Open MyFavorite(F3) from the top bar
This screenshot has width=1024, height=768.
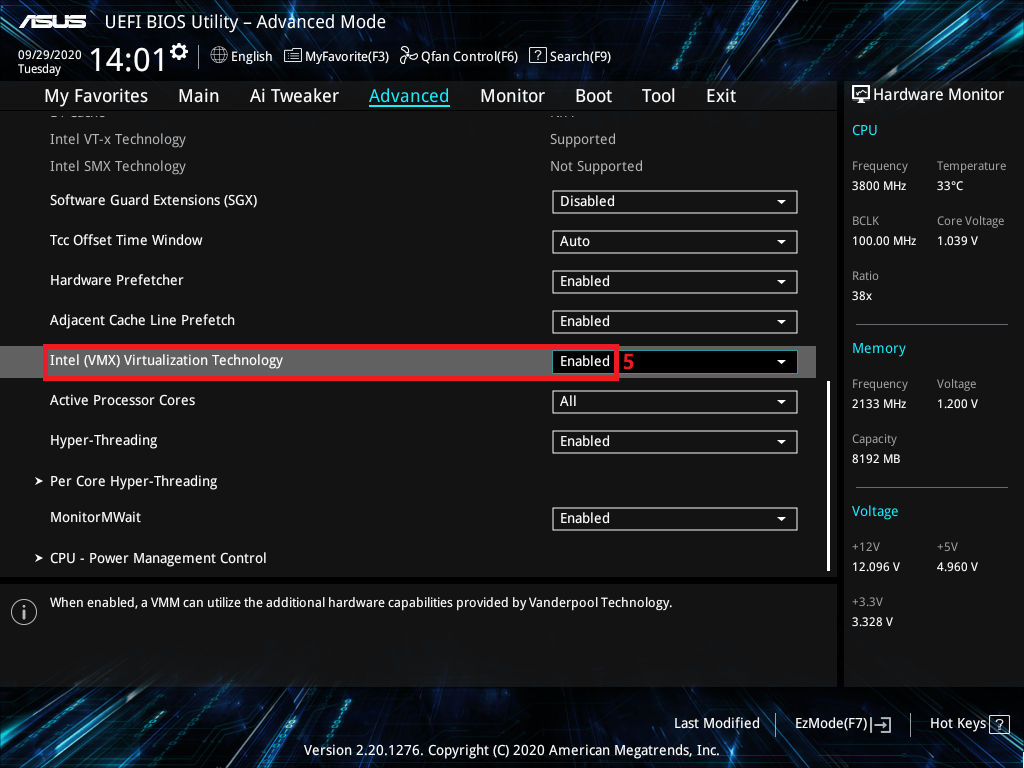pos(336,56)
